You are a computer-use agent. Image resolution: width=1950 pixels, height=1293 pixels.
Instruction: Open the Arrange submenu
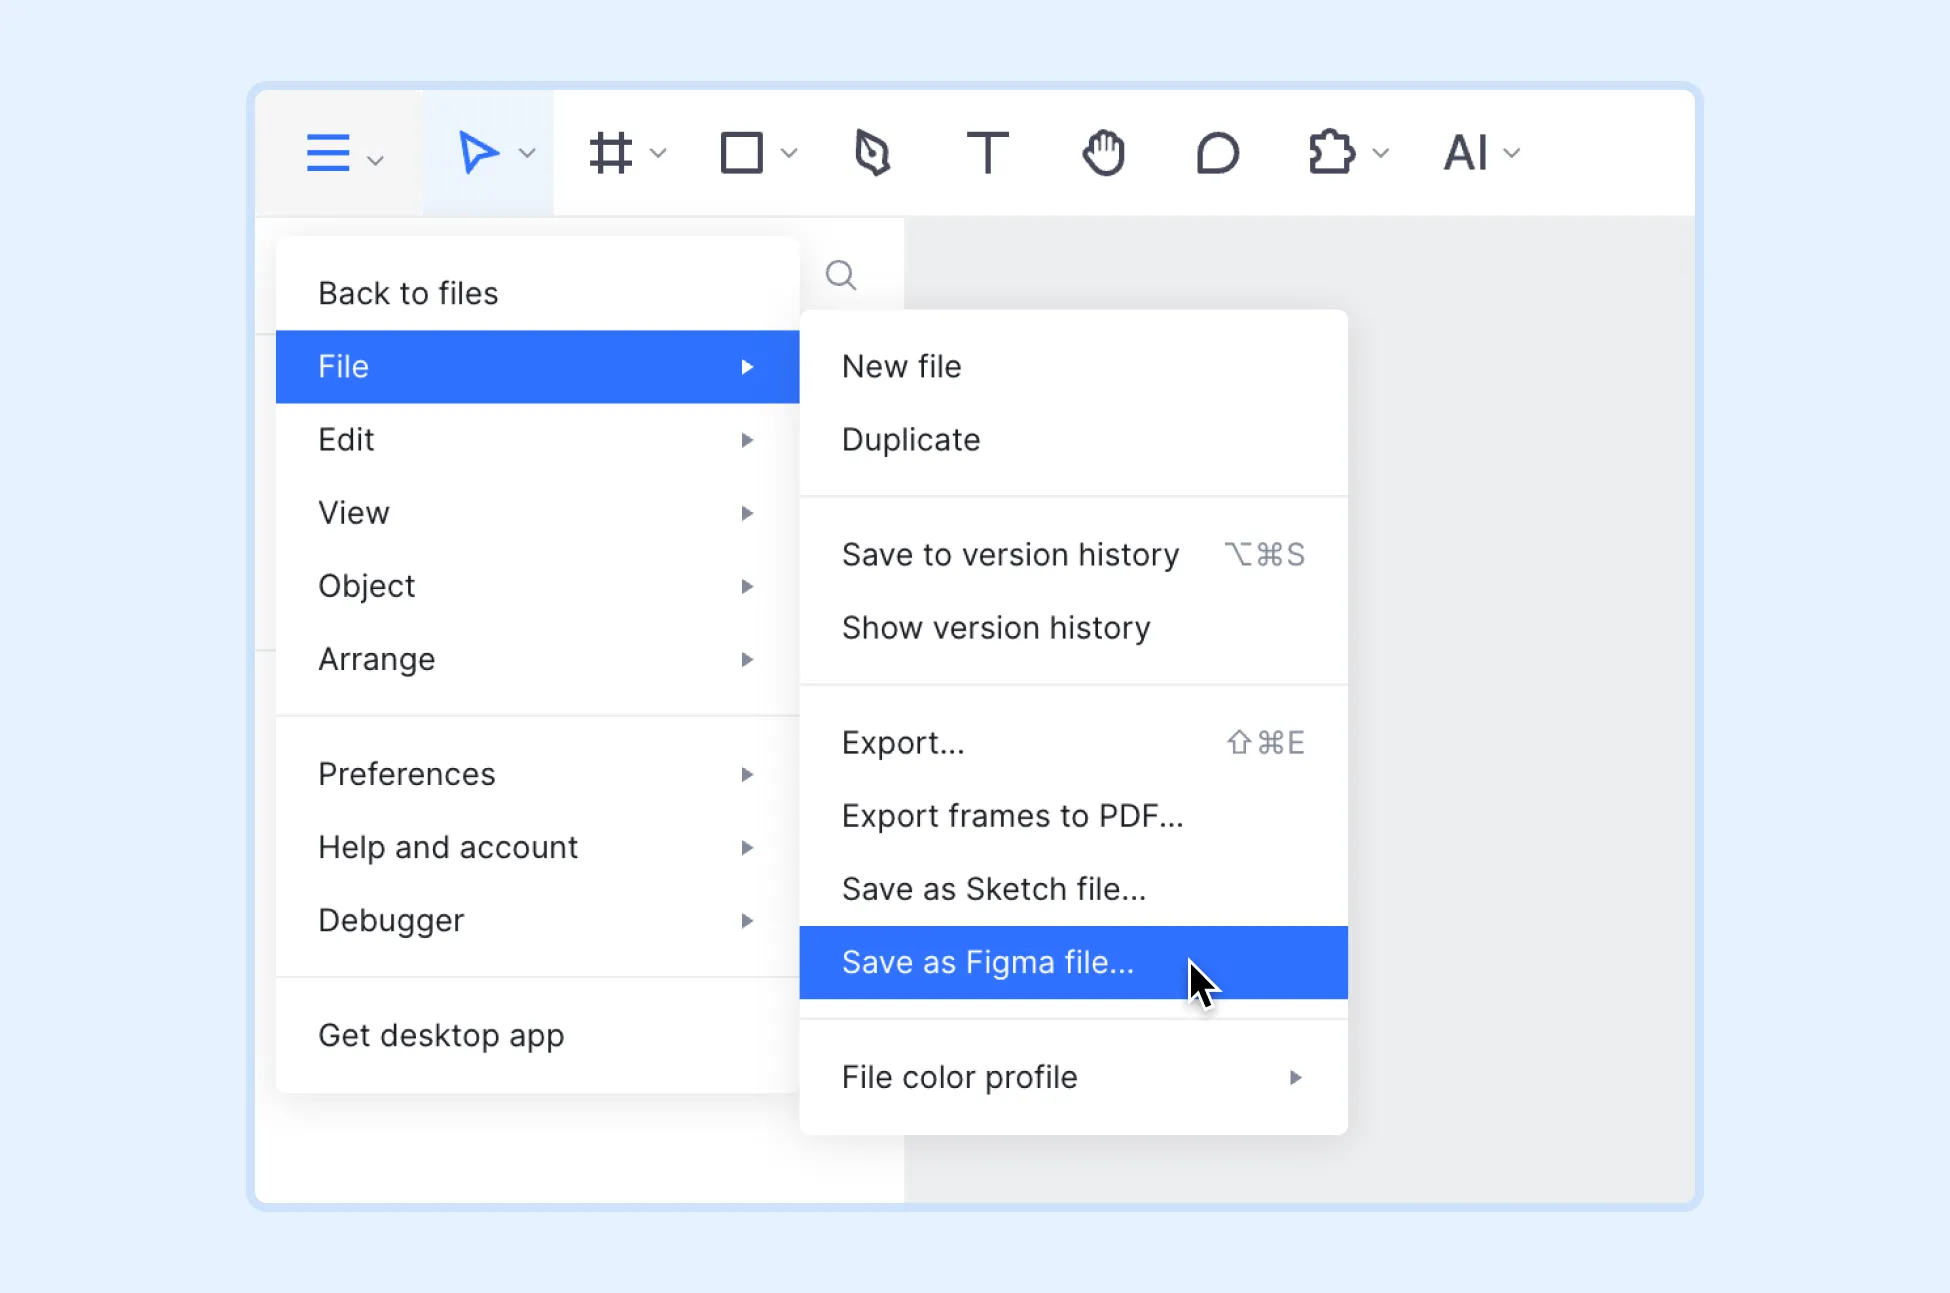pyautogui.click(x=537, y=659)
